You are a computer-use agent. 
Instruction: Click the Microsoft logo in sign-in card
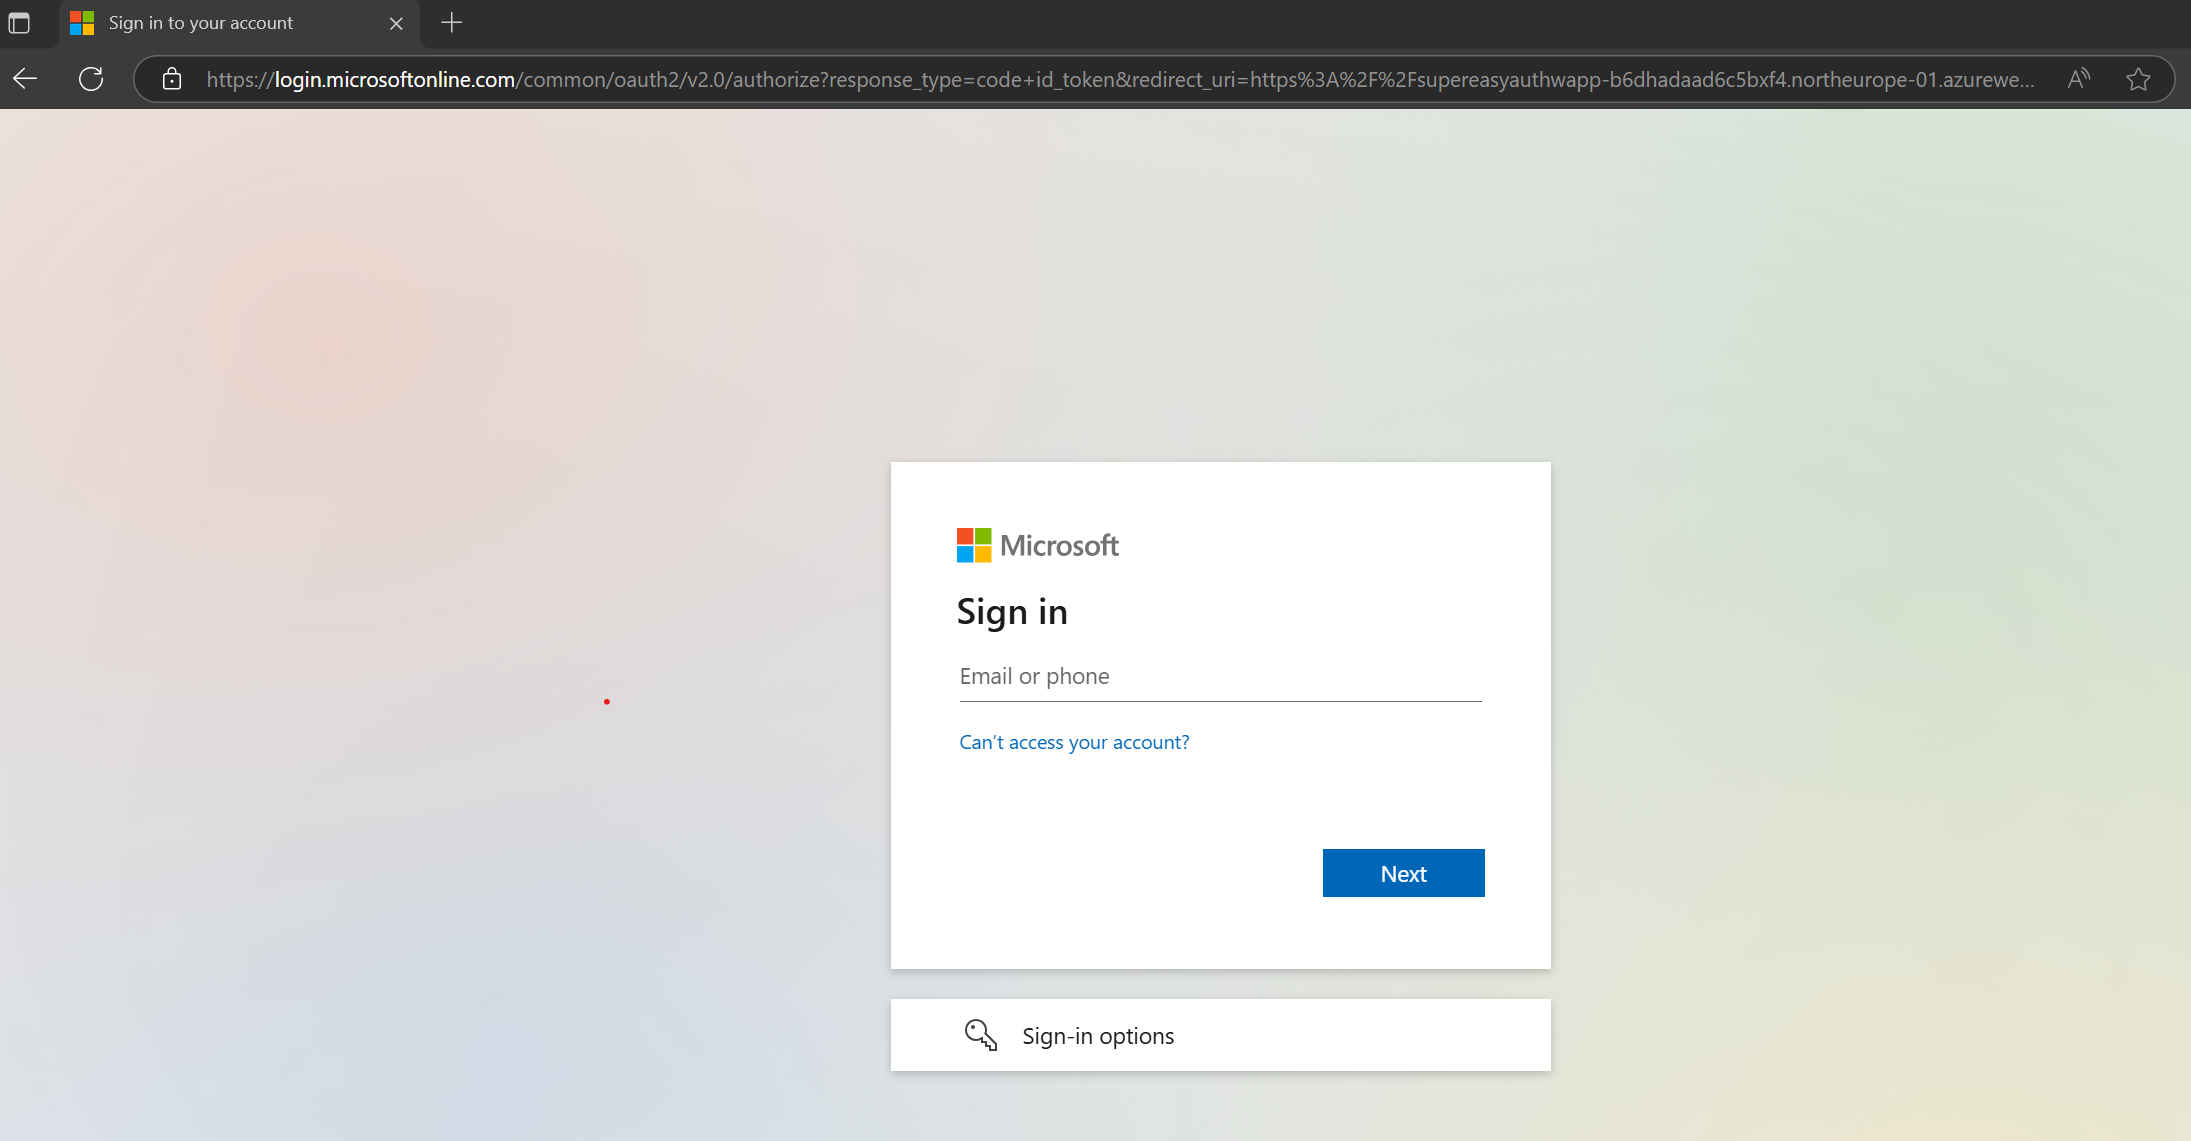pyautogui.click(x=1037, y=545)
